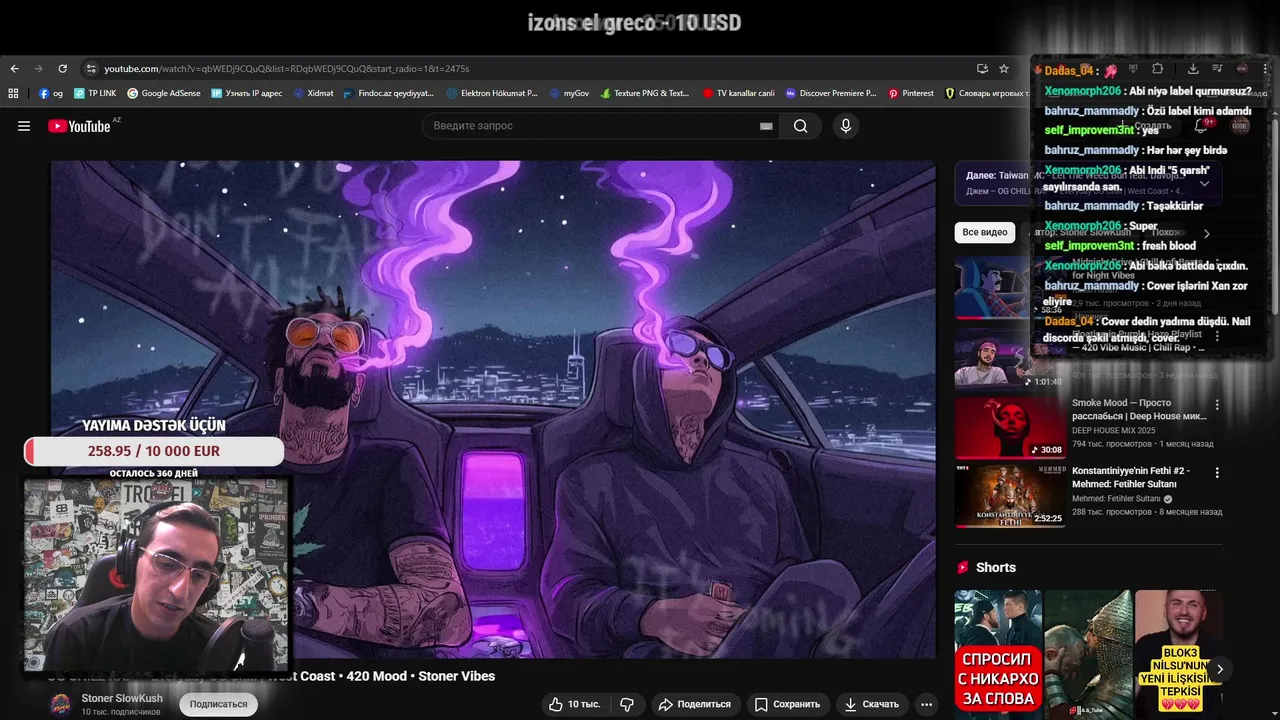Open 'Узнать IP адрес' bookmark
Screen dimensions: 1280x720
pyautogui.click(x=246, y=93)
